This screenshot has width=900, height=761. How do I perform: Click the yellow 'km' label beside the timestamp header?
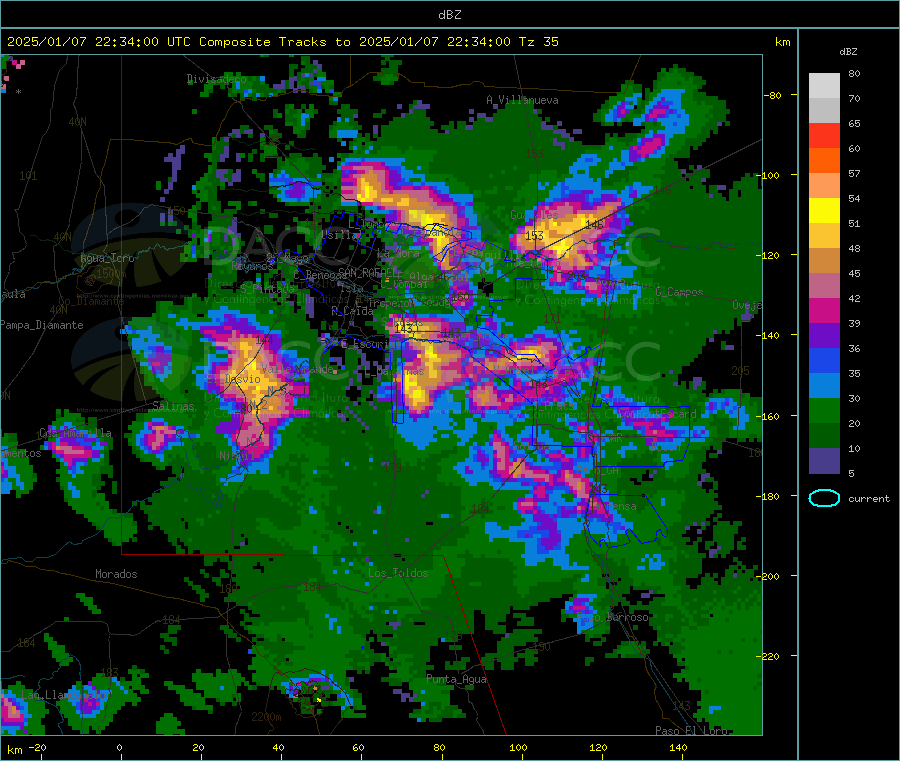(x=782, y=42)
